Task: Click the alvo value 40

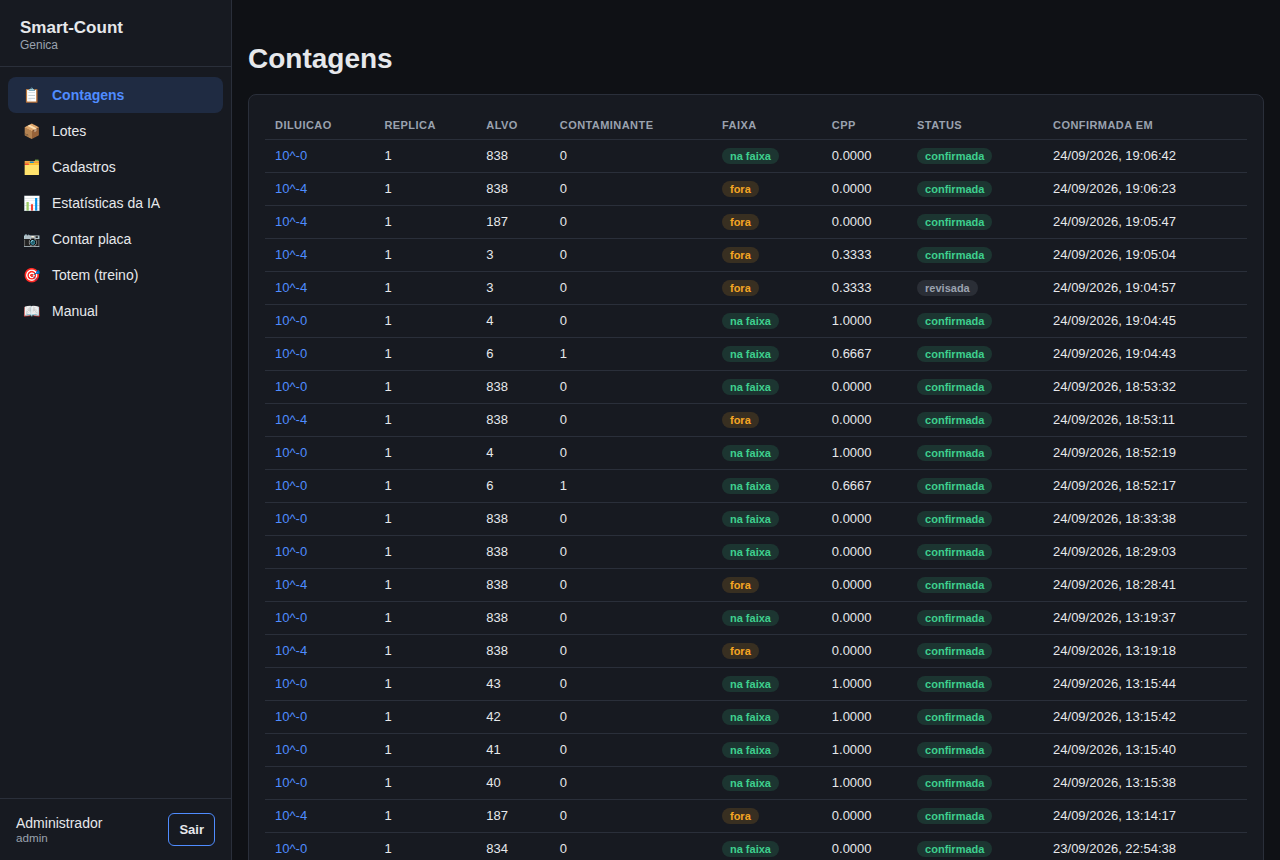Action: point(494,783)
